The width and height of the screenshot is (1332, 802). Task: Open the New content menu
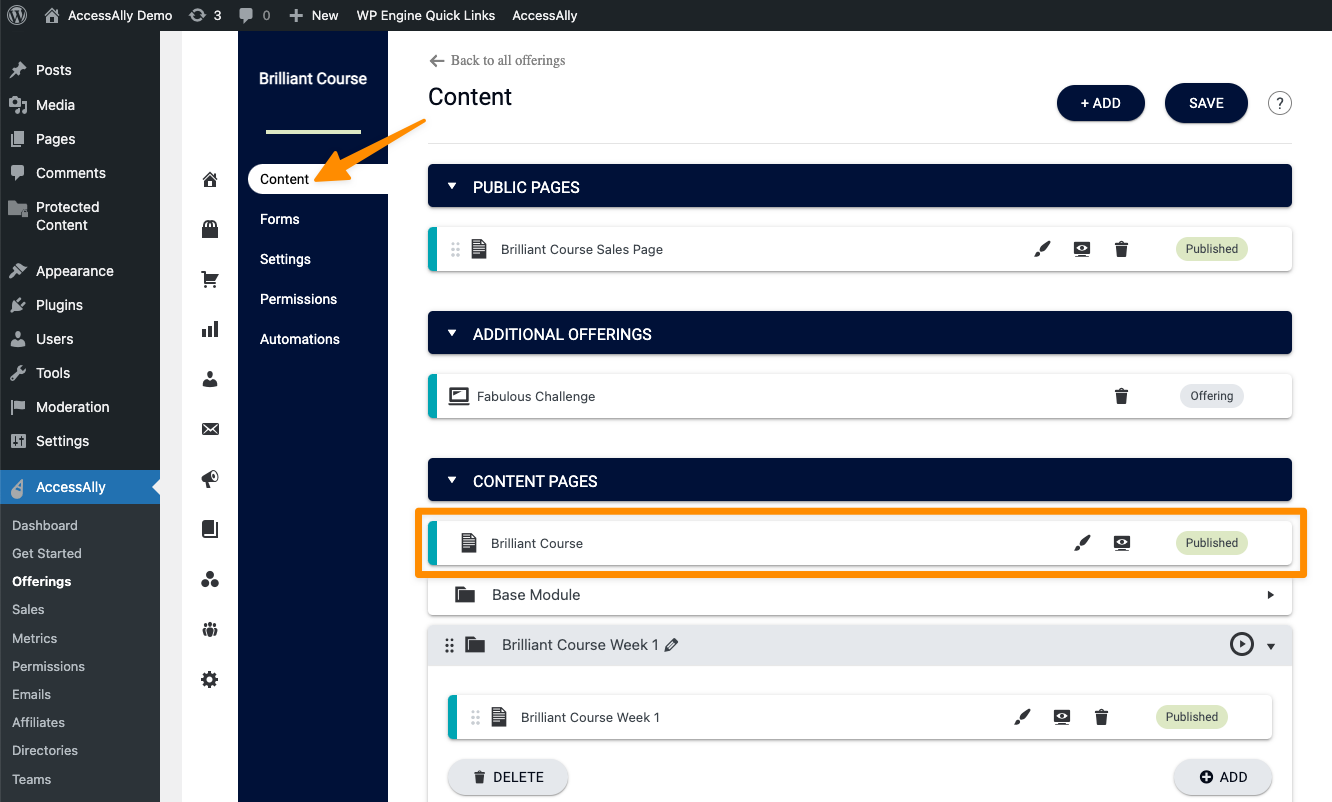point(314,15)
